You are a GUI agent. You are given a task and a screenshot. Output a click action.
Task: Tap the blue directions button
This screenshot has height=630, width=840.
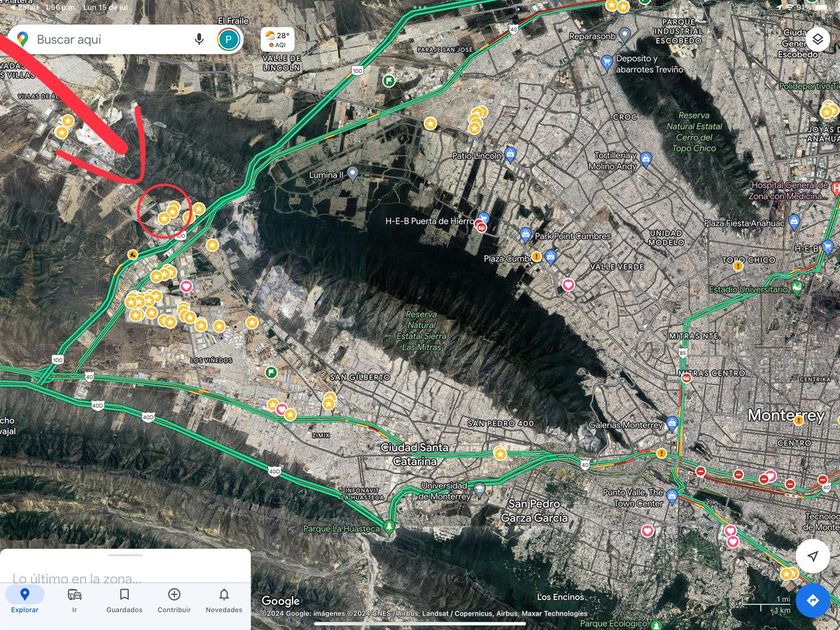coord(813,600)
